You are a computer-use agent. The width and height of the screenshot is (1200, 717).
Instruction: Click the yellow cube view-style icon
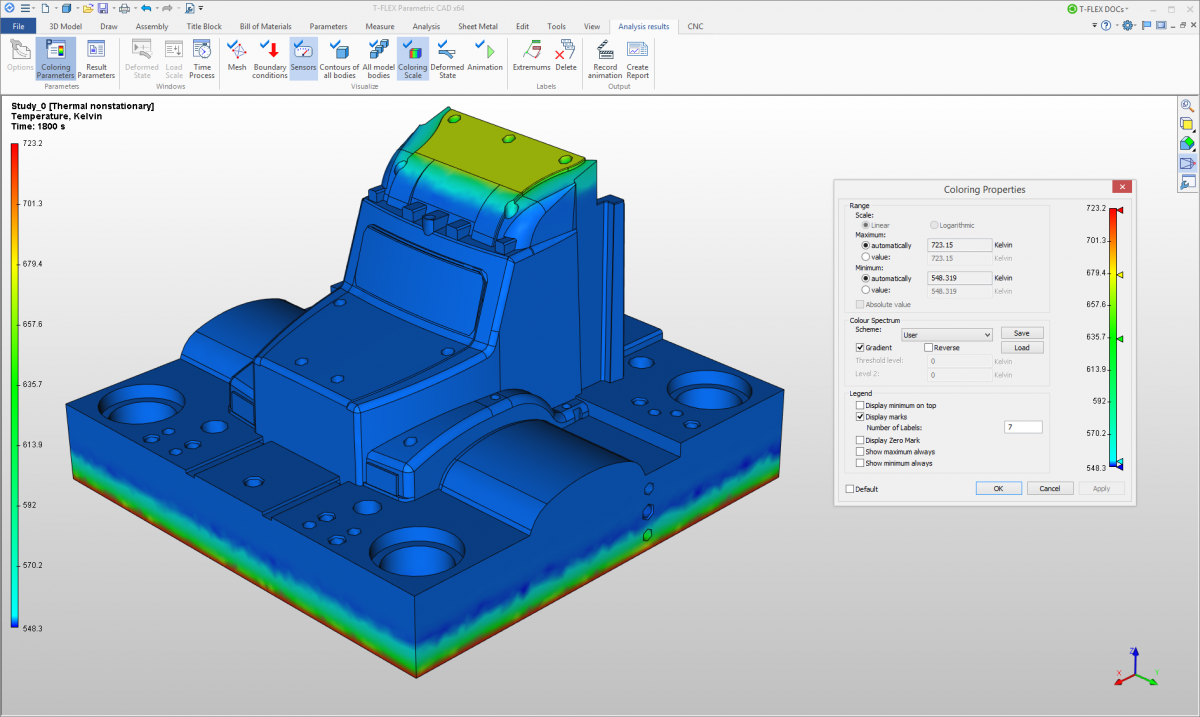(x=1187, y=124)
